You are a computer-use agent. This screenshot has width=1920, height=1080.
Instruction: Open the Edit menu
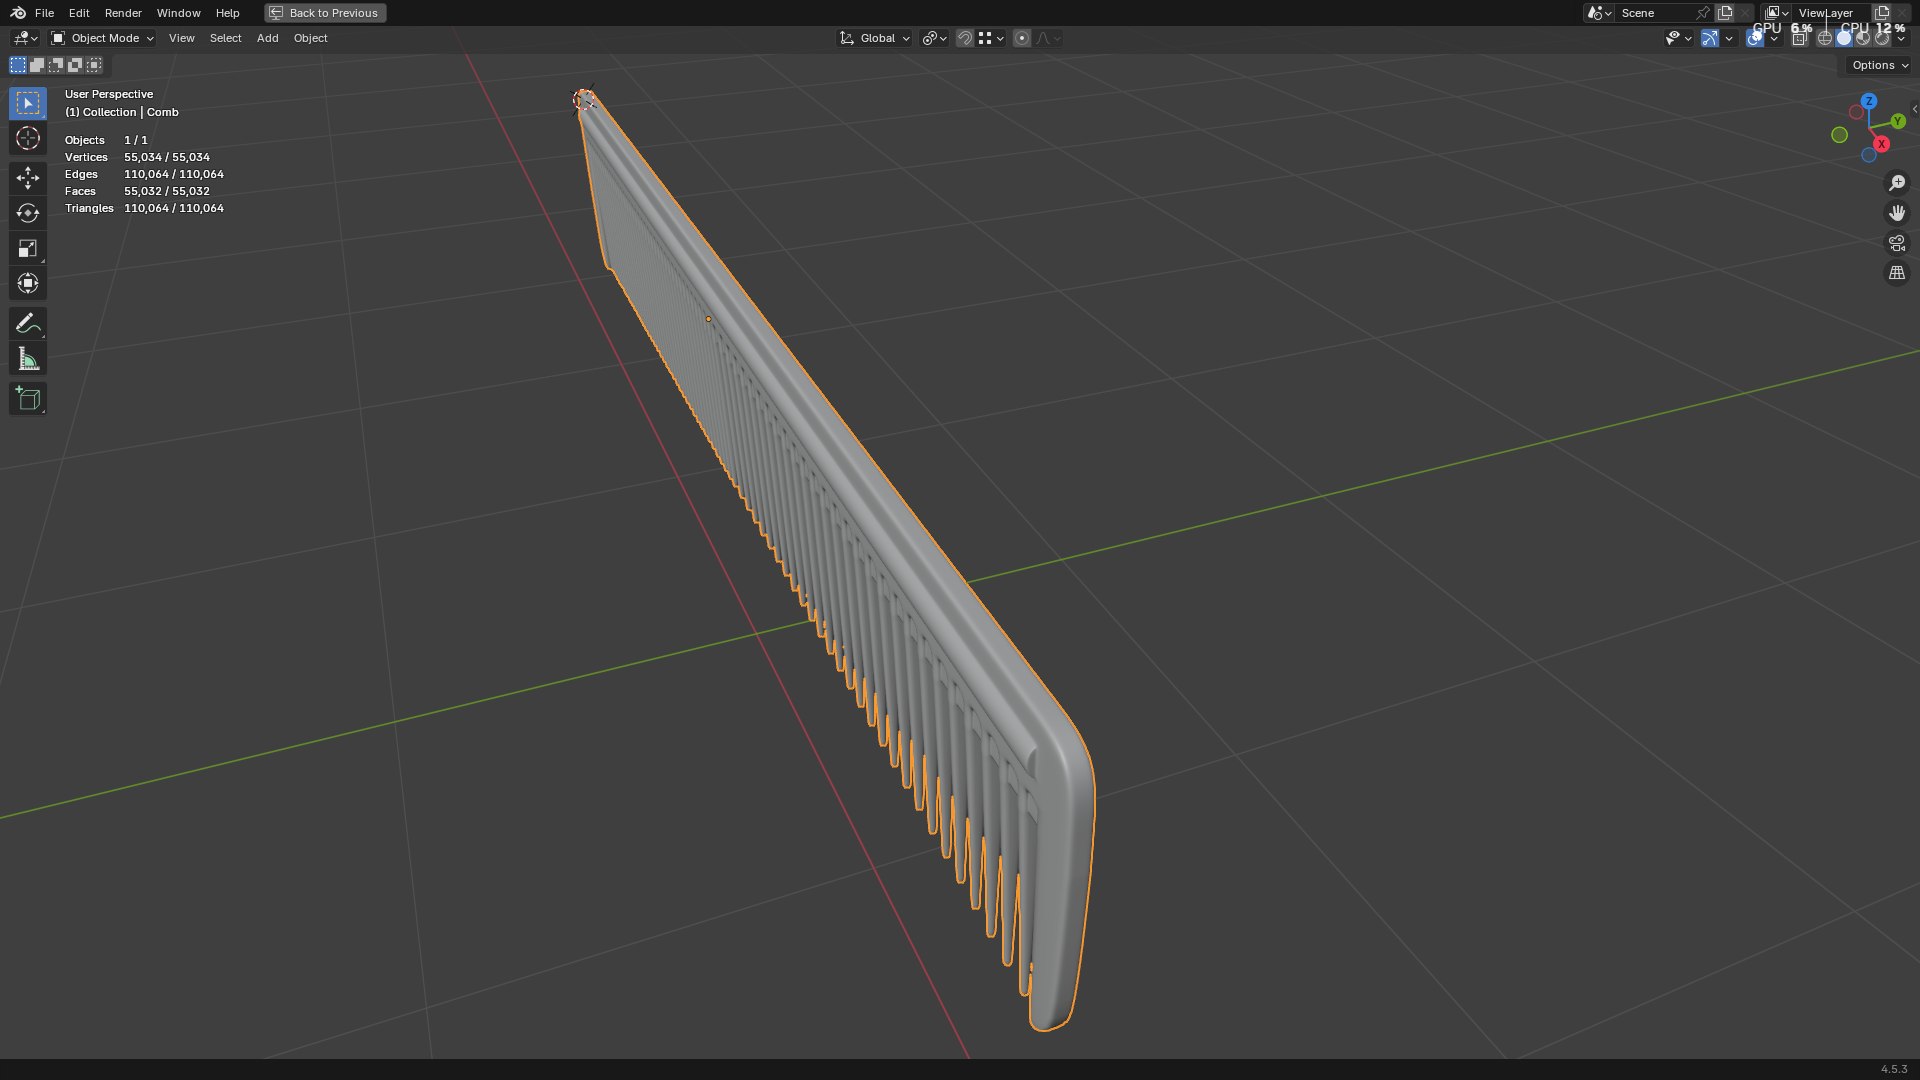pyautogui.click(x=79, y=13)
